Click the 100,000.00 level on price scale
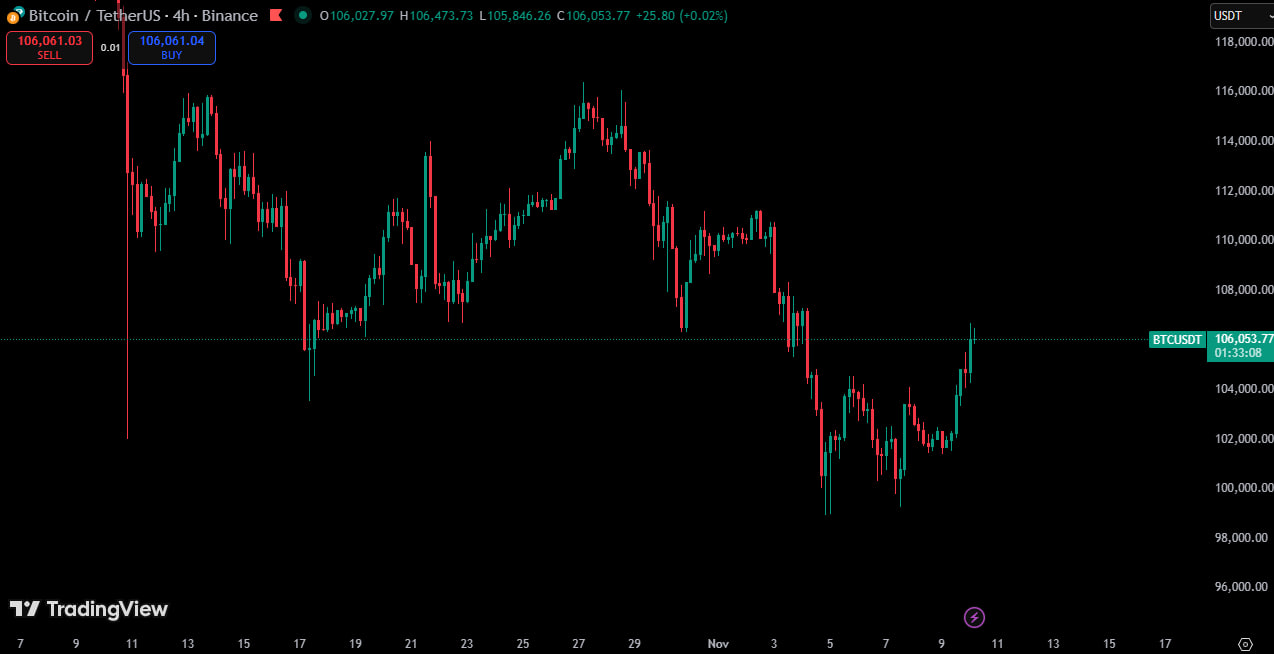The height and width of the screenshot is (654, 1274). (x=1243, y=488)
